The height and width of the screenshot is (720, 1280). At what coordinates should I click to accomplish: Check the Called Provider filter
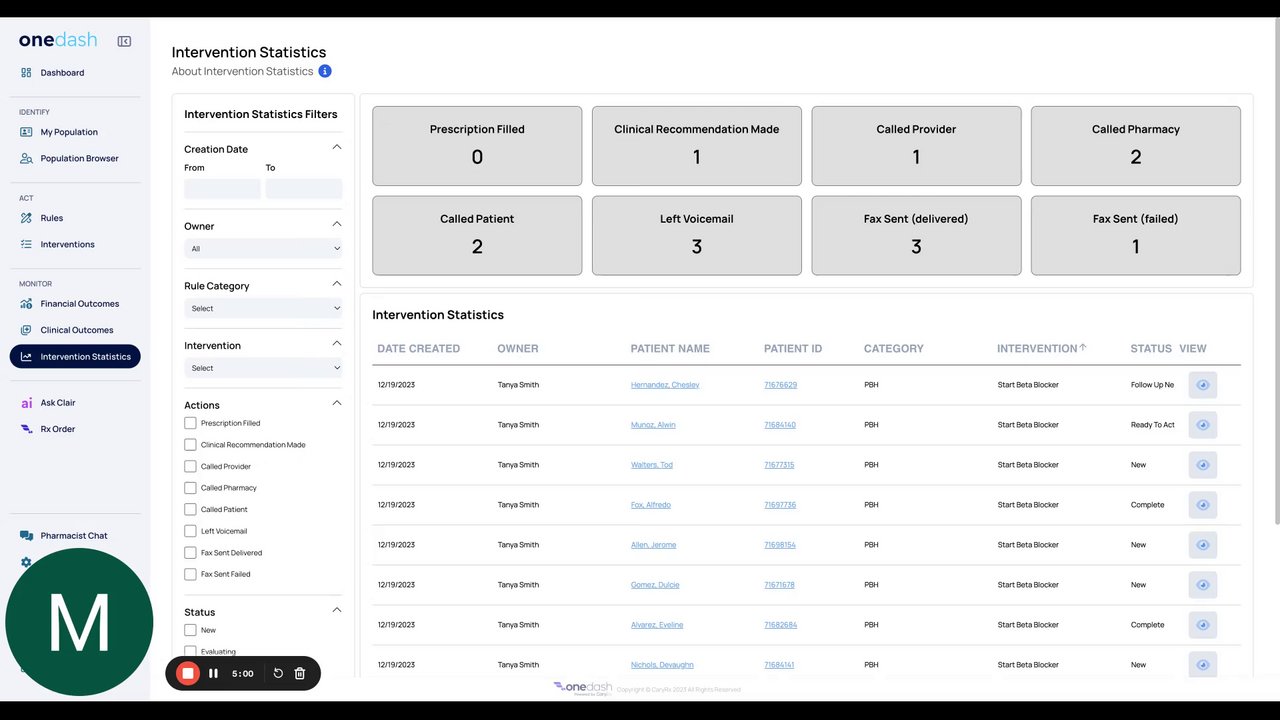coord(190,466)
